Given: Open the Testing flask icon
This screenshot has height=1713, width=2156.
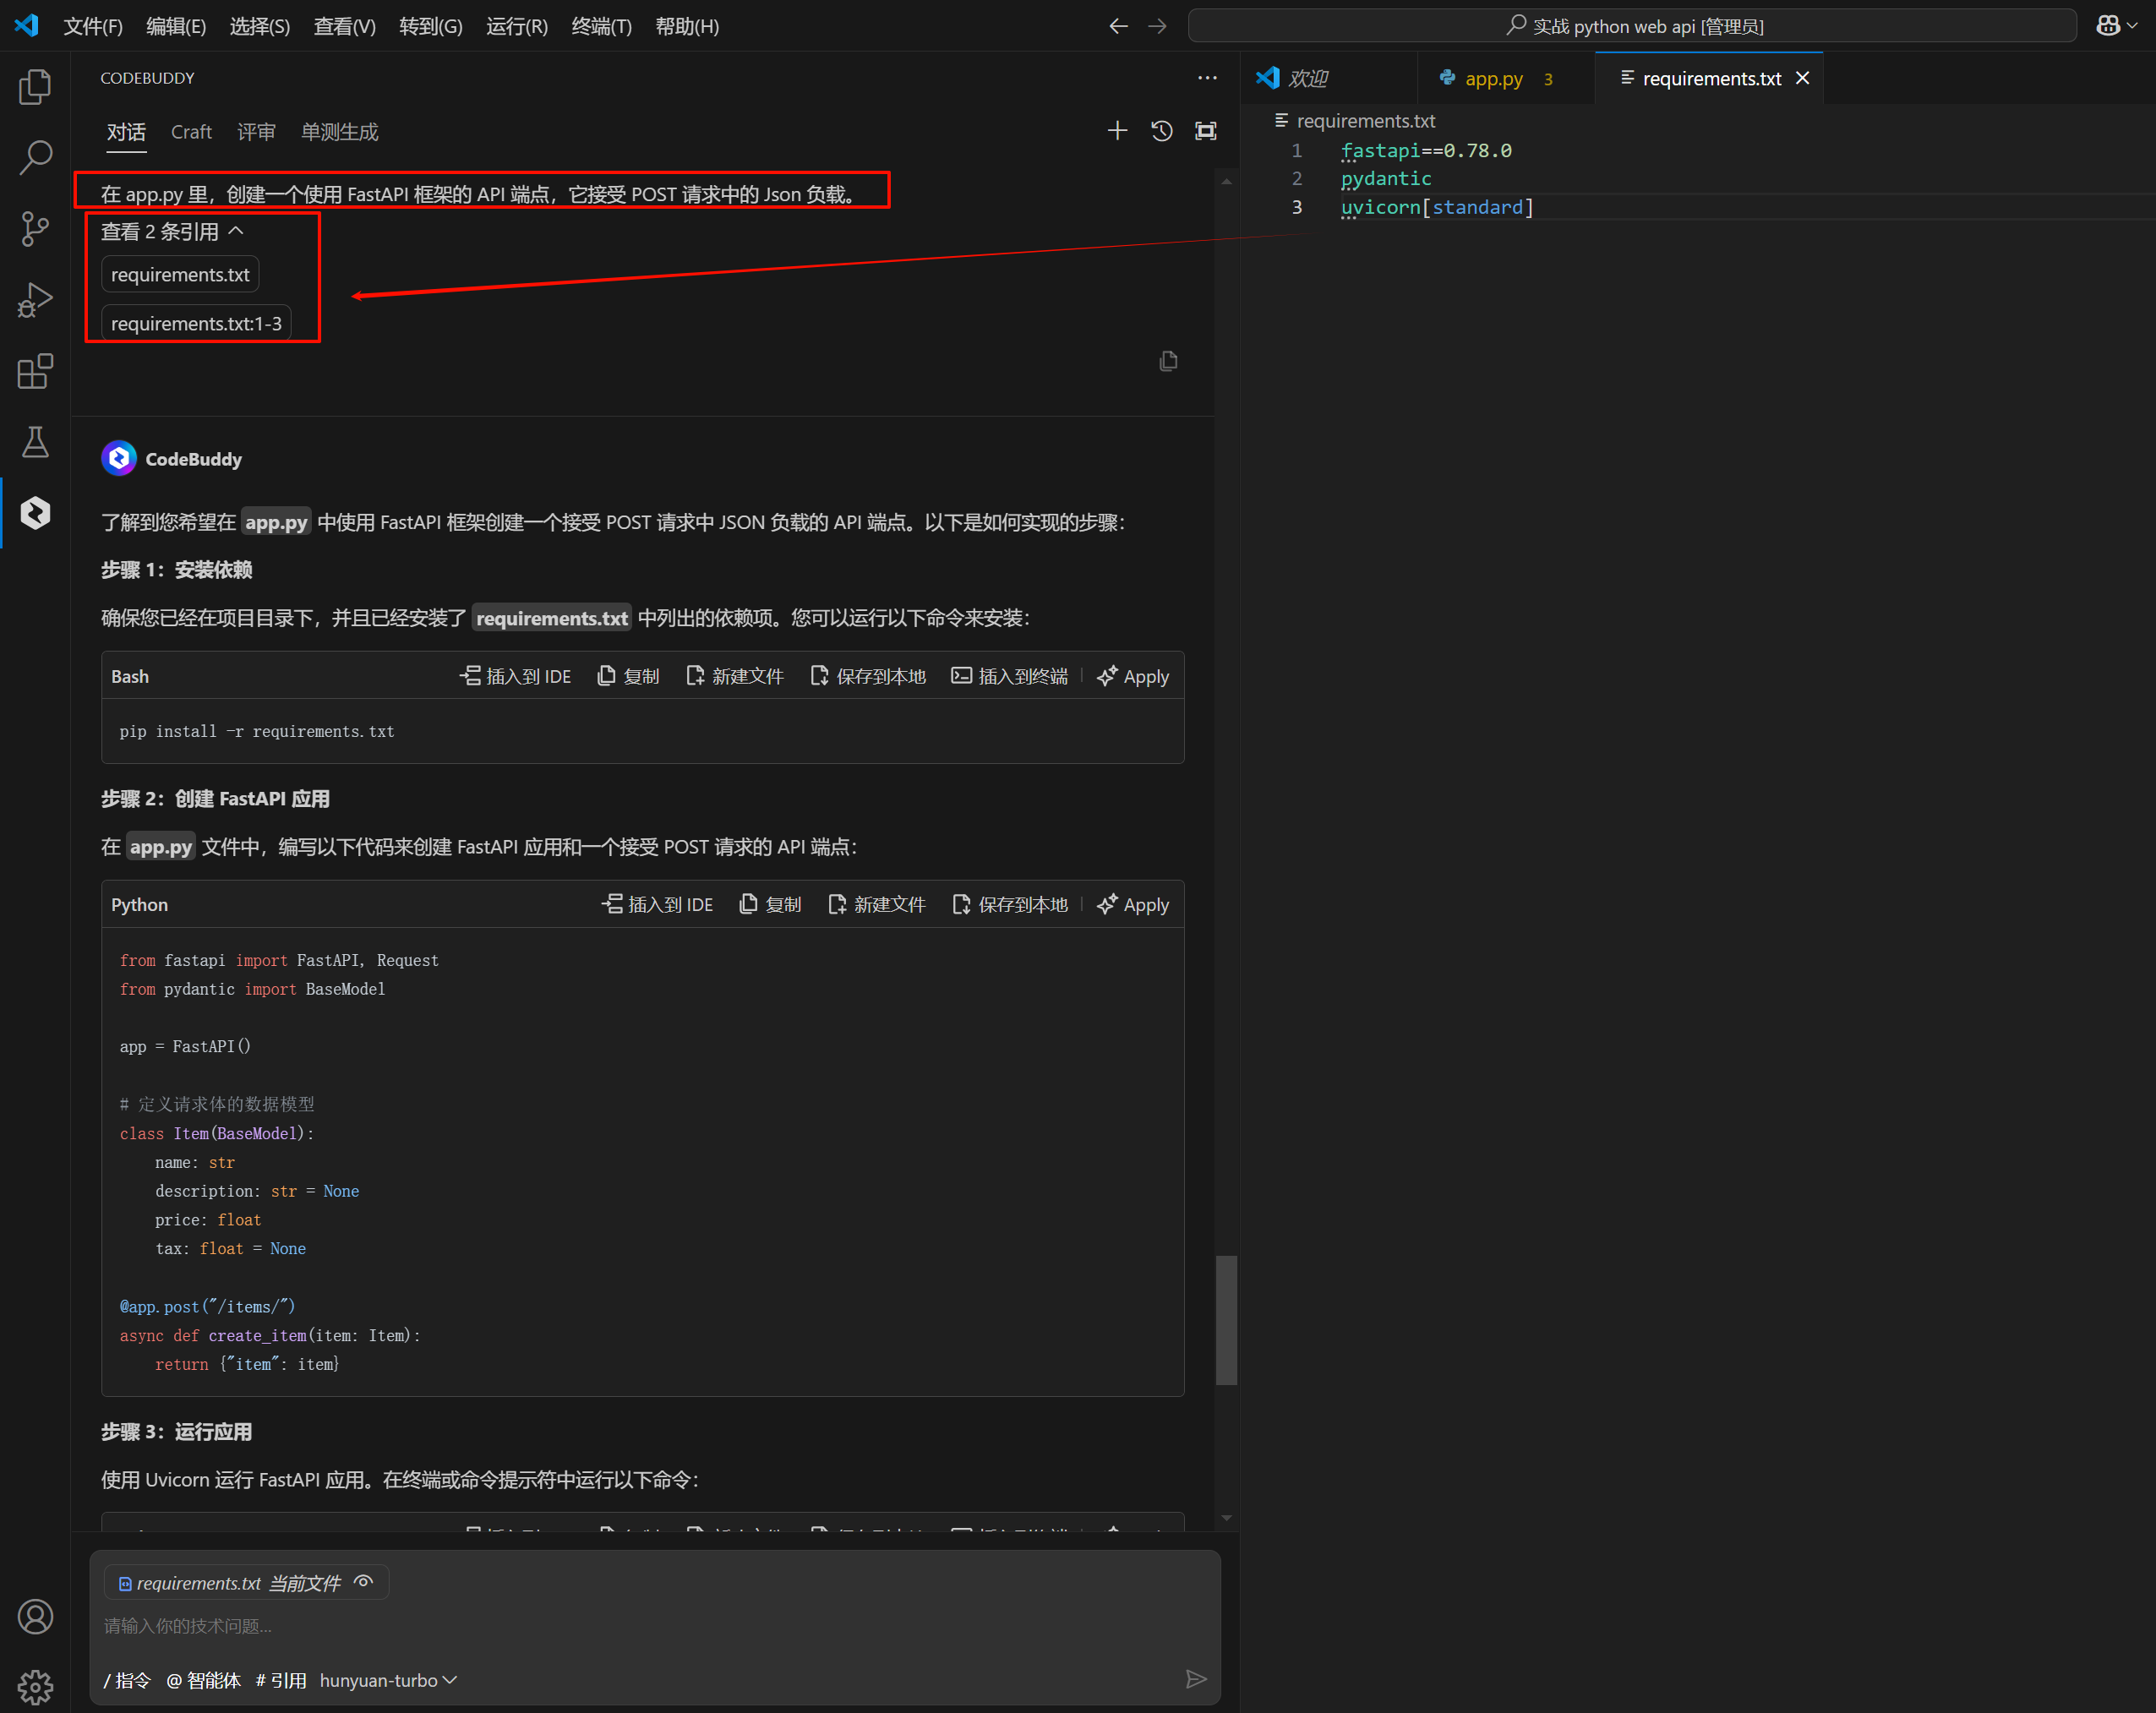Looking at the screenshot, I should click(35, 442).
